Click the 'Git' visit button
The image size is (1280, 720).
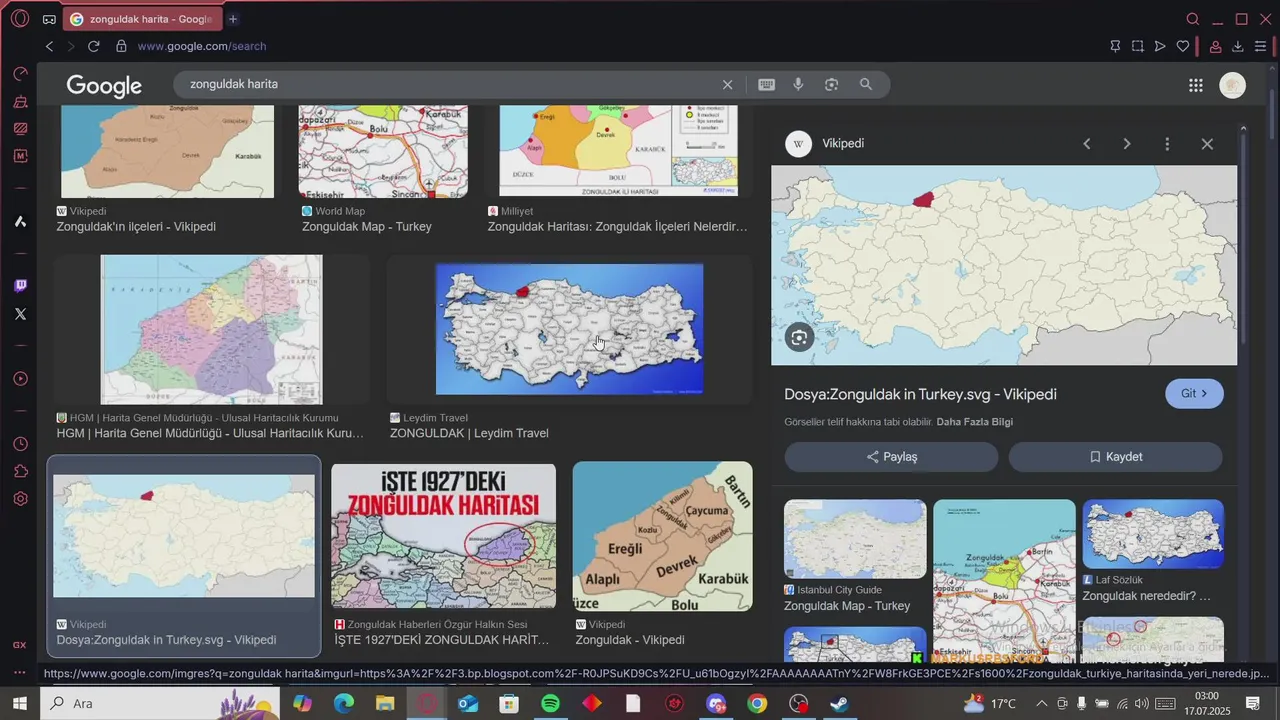(1194, 394)
